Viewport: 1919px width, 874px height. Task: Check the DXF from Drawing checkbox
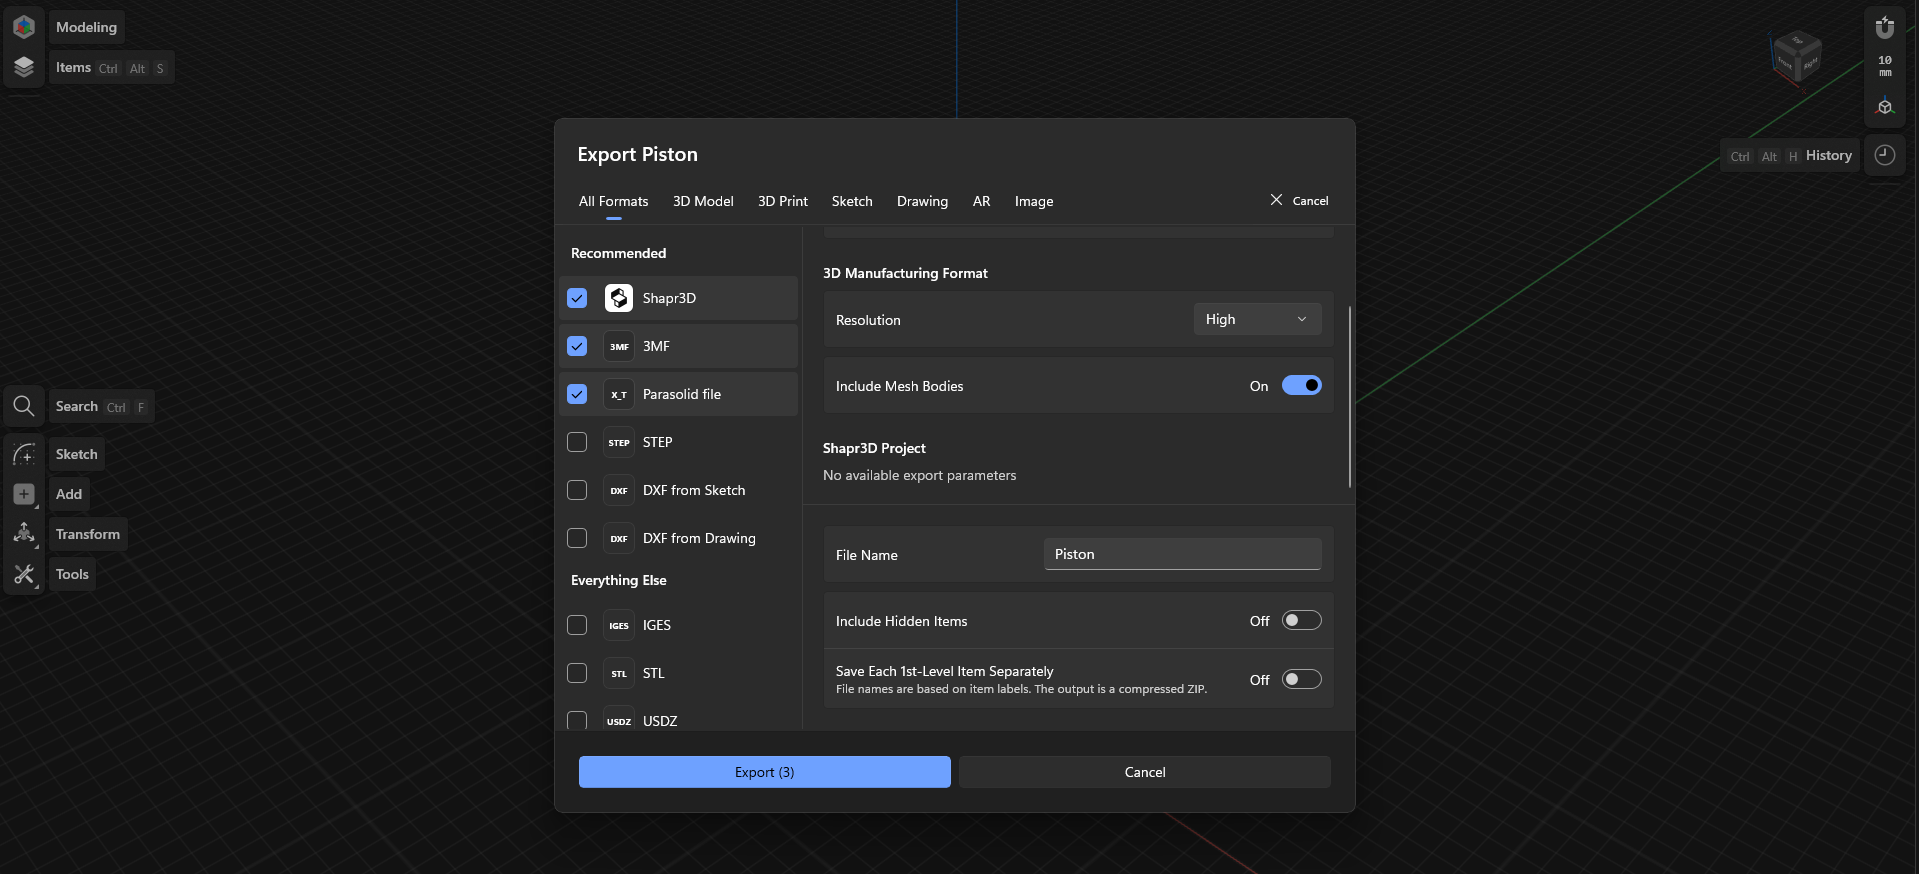click(x=577, y=538)
